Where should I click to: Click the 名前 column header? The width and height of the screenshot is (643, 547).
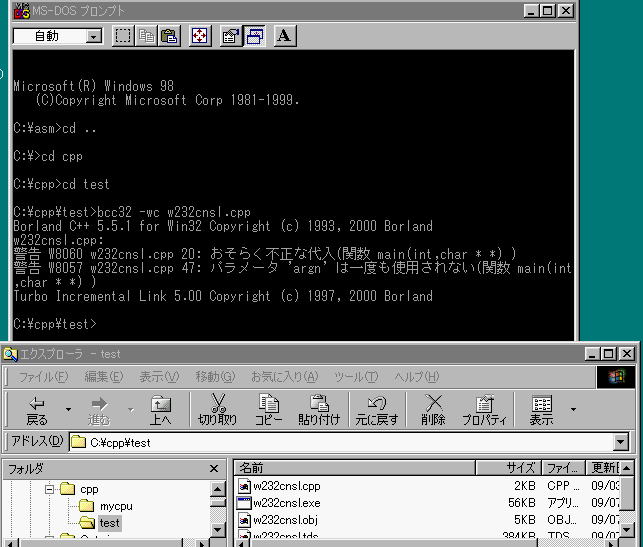(x=355, y=468)
